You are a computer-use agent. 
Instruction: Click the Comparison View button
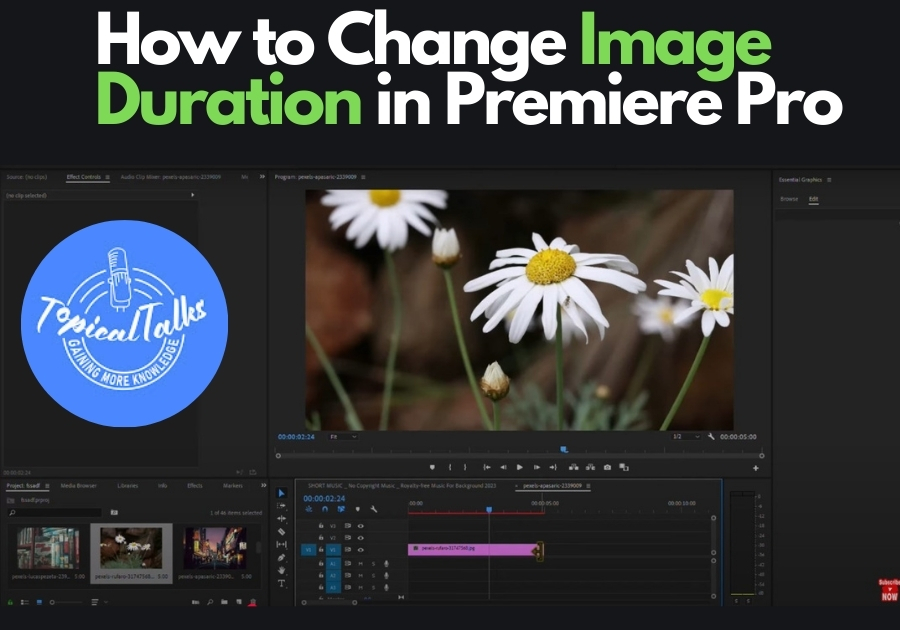coord(624,467)
